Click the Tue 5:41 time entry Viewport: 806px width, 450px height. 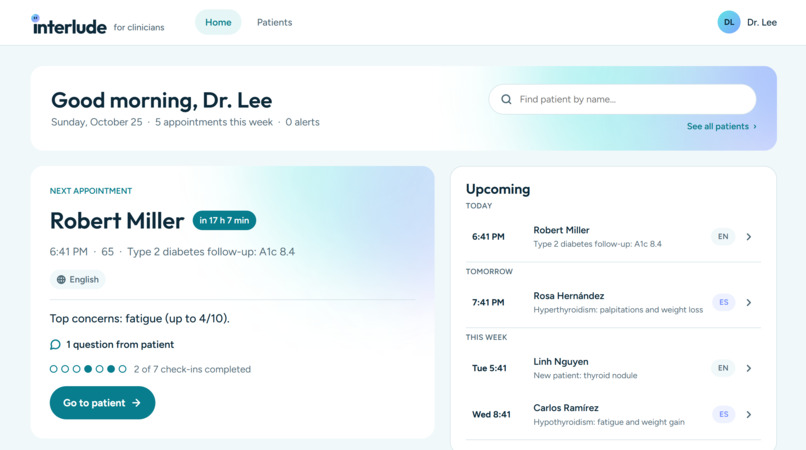489,368
